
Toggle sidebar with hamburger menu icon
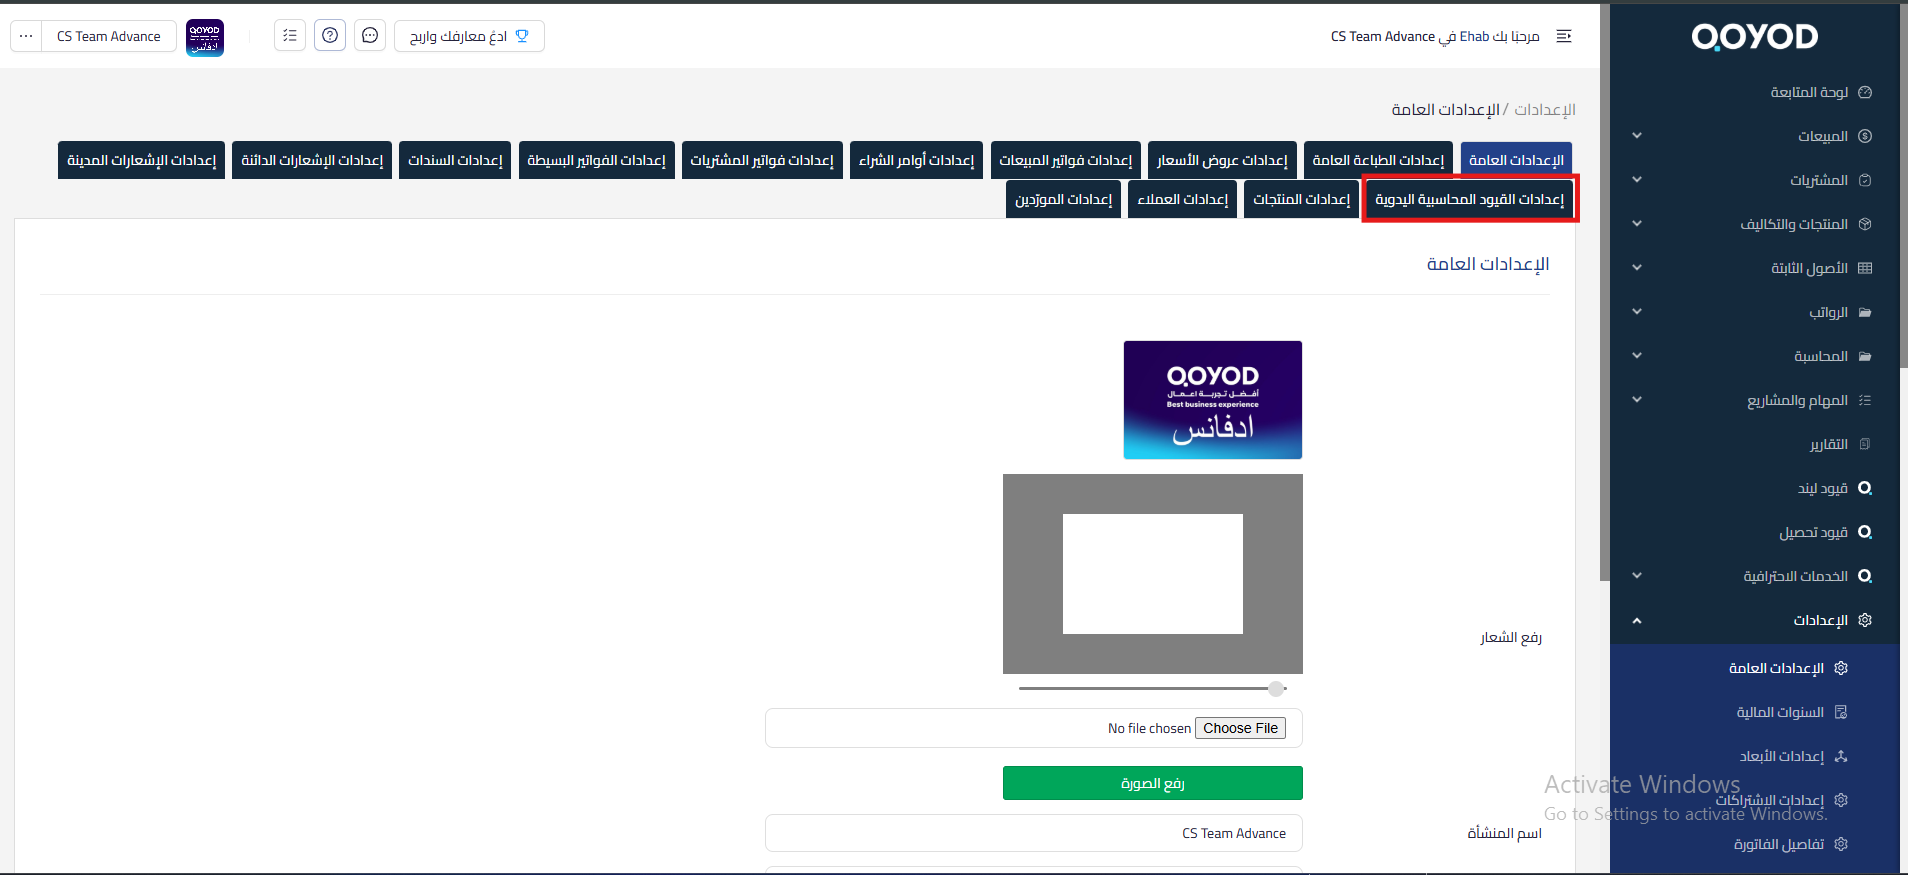click(x=1565, y=36)
